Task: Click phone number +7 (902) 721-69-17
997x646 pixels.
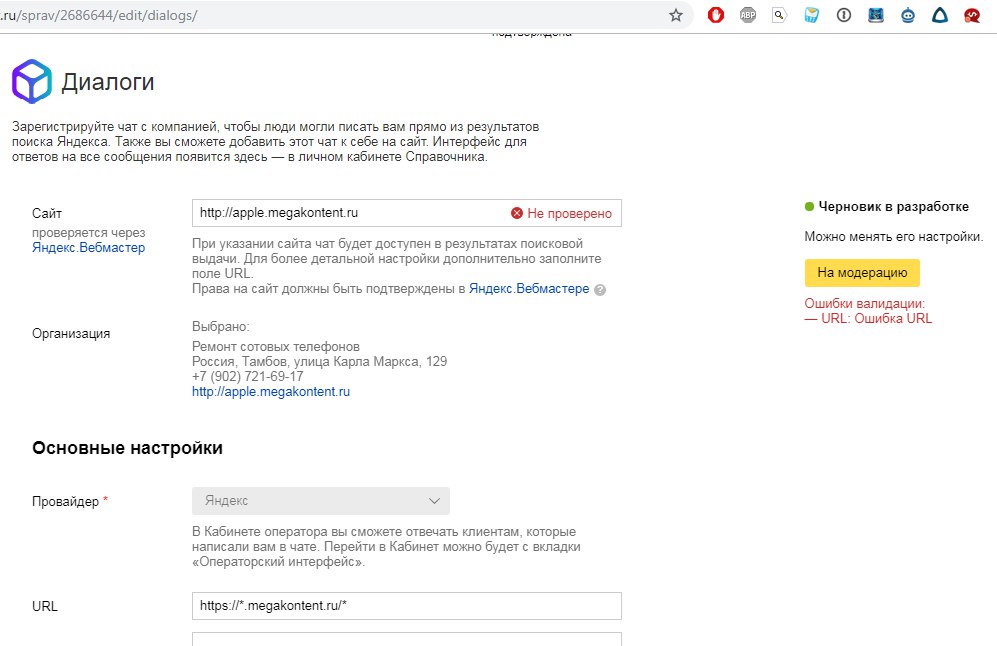Action: pos(247,376)
